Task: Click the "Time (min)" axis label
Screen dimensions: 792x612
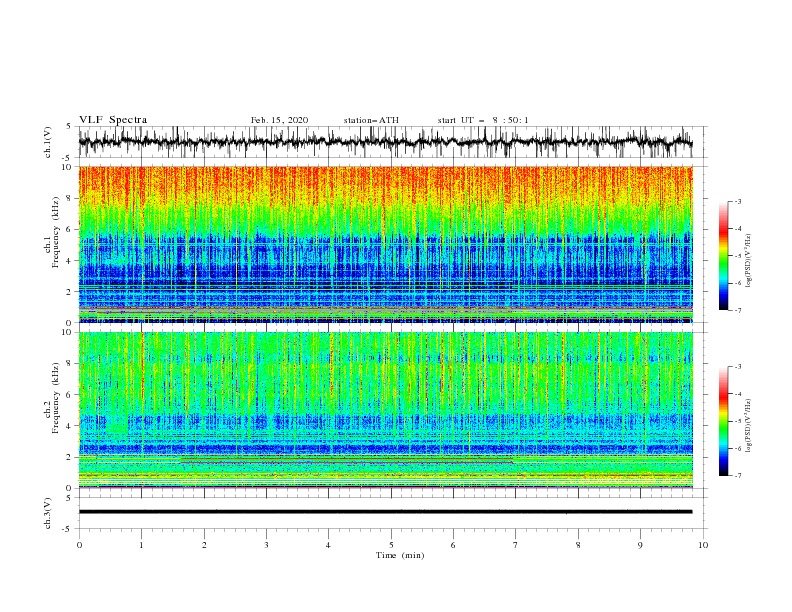Action: [x=400, y=555]
